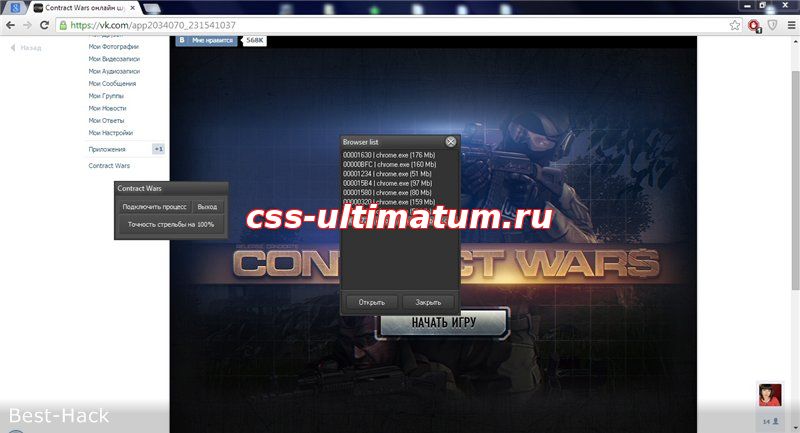Select process 000015B4 chrome.exe (97 Mb)
This screenshot has height=433, width=800.
click(387, 183)
